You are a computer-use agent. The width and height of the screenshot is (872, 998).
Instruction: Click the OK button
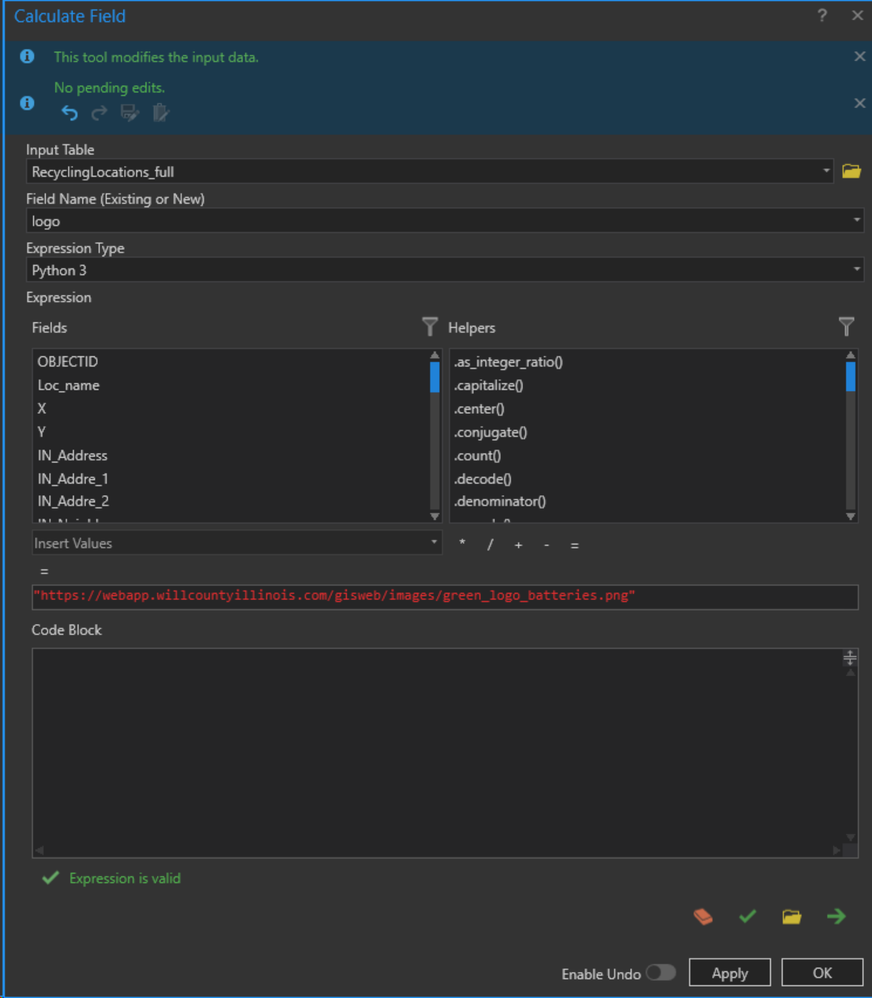point(822,973)
